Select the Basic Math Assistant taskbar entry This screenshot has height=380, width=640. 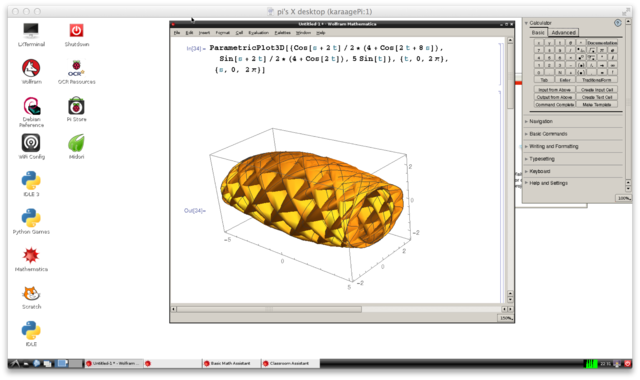[231, 363]
